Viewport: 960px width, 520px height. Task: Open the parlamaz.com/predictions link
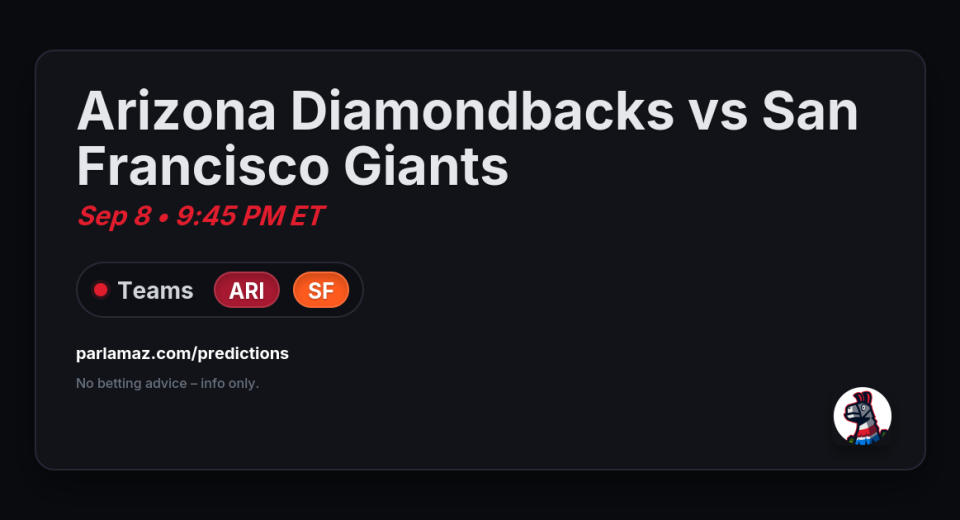[182, 353]
